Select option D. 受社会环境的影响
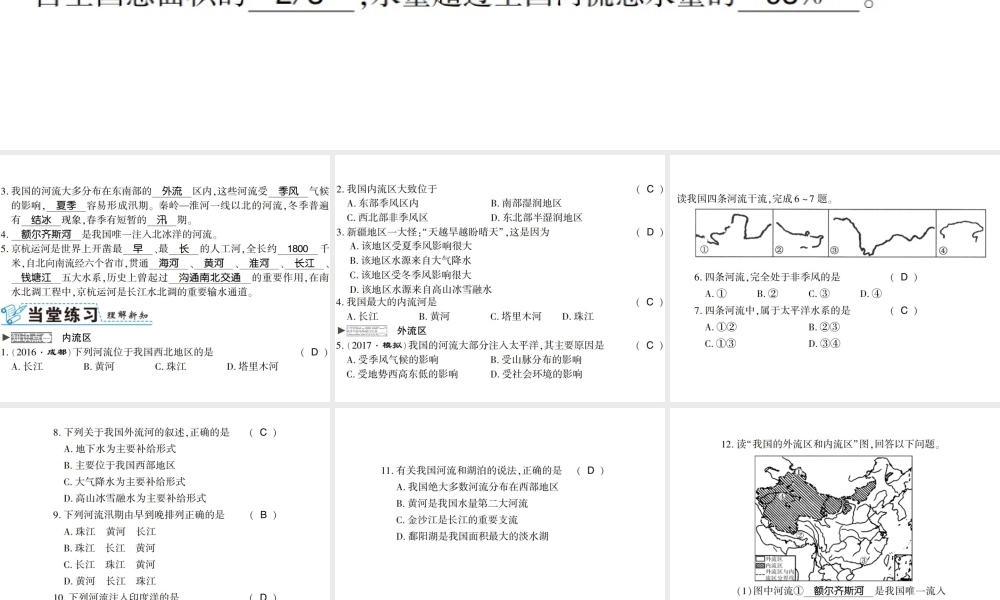 pos(536,374)
